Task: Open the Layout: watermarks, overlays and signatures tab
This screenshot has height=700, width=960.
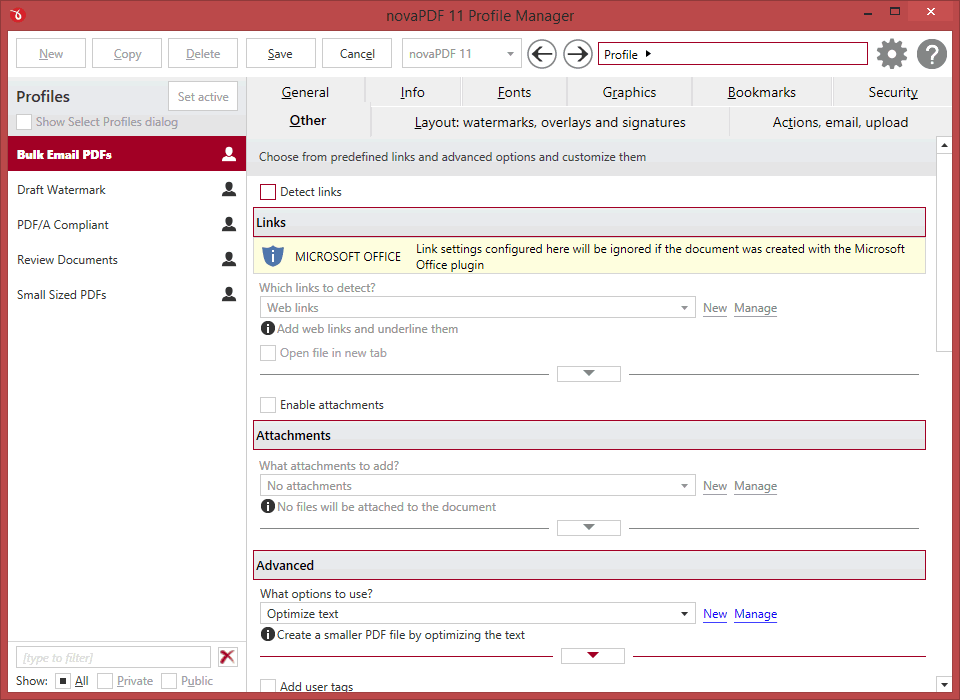Action: pyautogui.click(x=550, y=122)
